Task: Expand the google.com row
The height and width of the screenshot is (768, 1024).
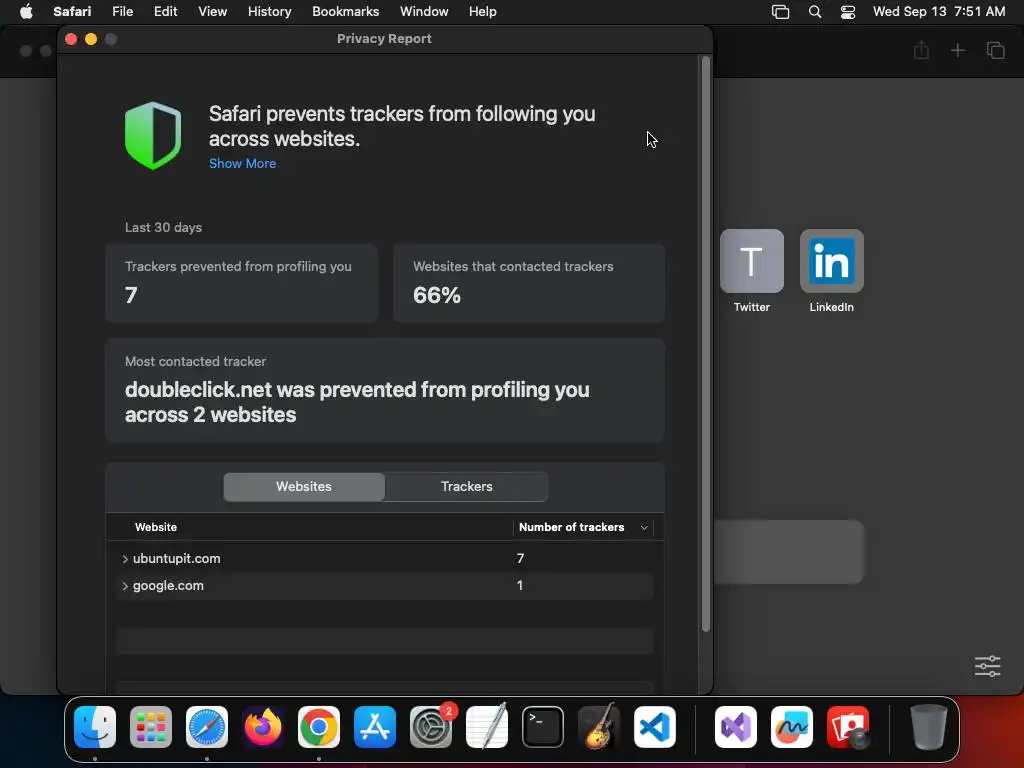Action: pyautogui.click(x=125, y=586)
